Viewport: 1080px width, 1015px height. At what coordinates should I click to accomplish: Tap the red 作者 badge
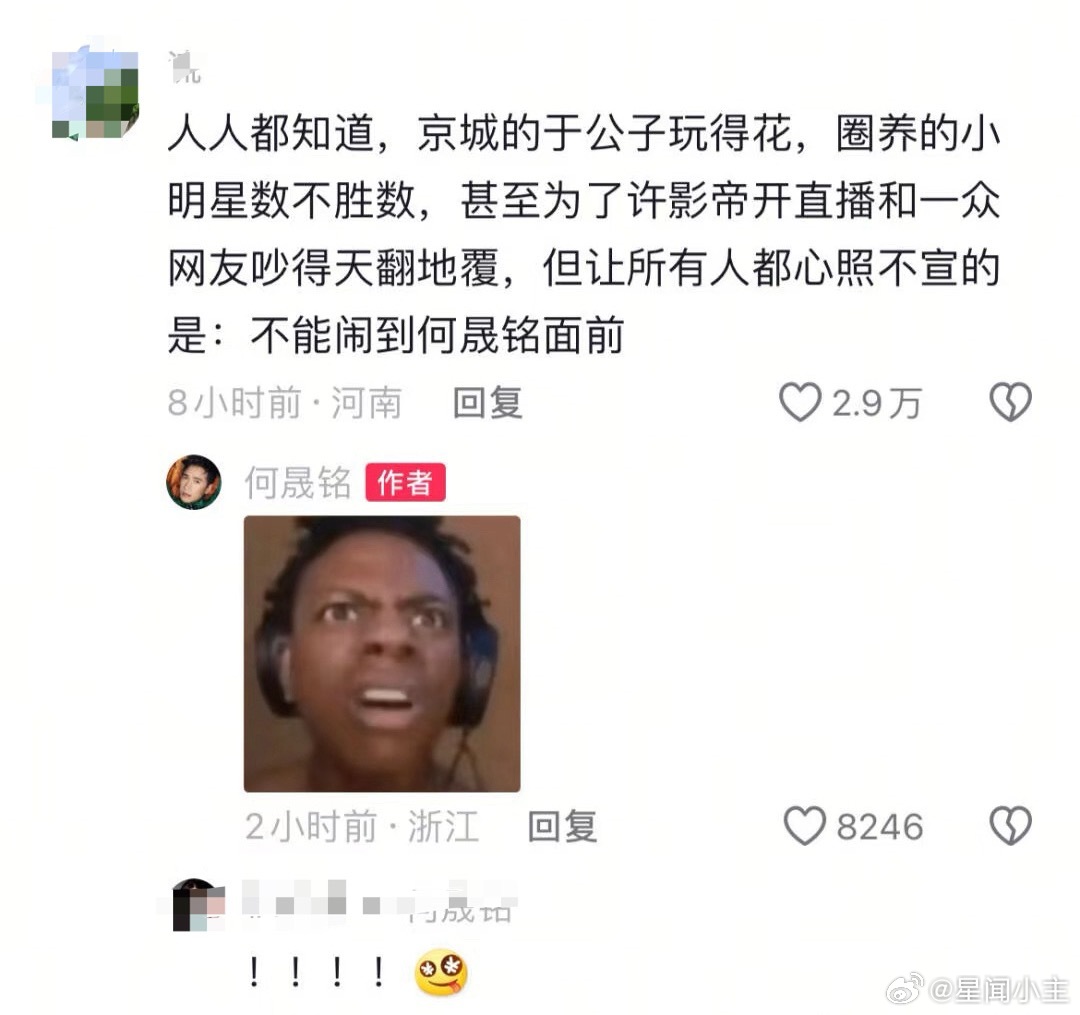coord(405,482)
